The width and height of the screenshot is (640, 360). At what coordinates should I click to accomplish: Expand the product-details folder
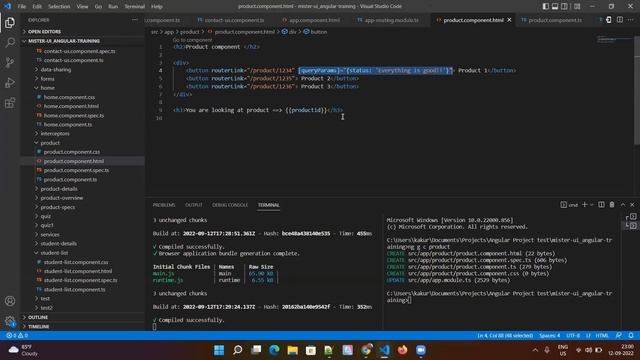coord(59,189)
